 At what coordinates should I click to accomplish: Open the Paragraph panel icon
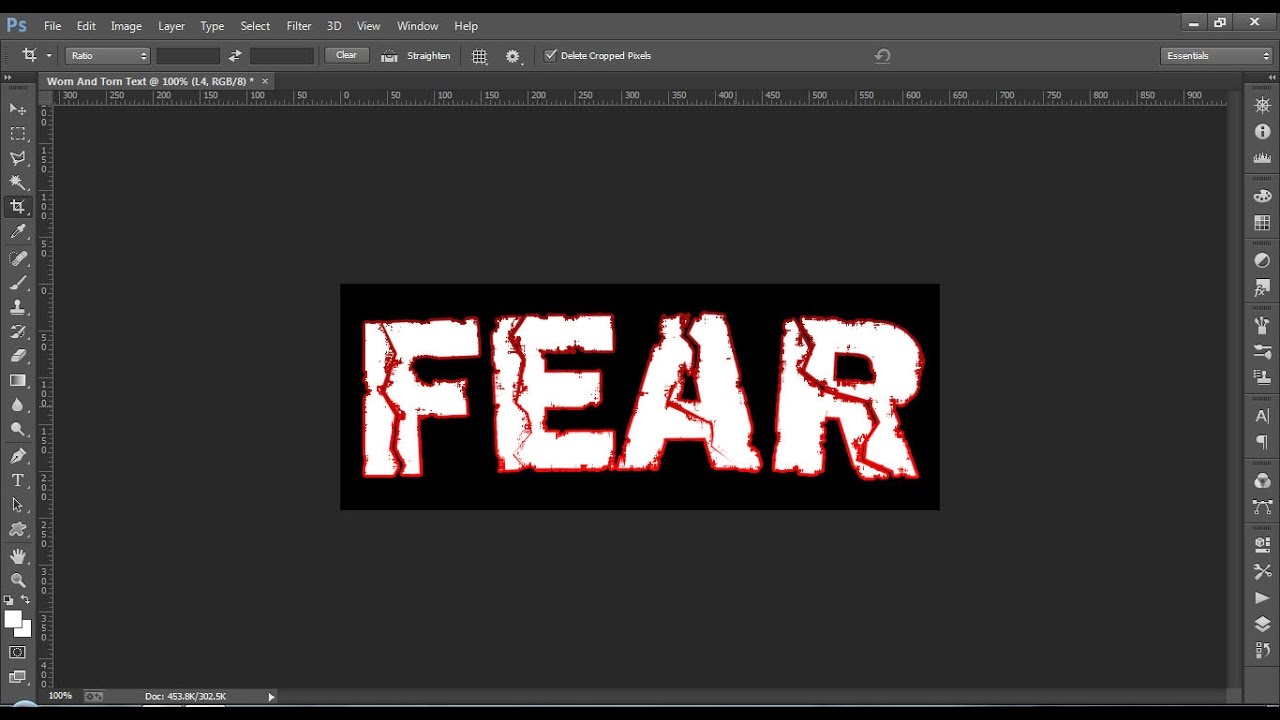click(1262, 442)
